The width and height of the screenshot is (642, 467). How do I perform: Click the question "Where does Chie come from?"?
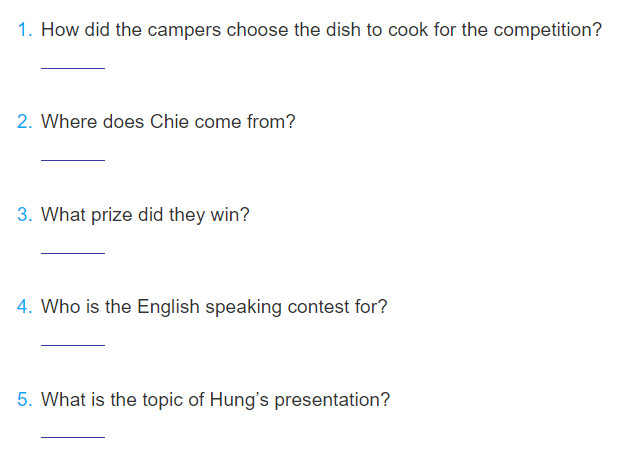pyautogui.click(x=168, y=122)
